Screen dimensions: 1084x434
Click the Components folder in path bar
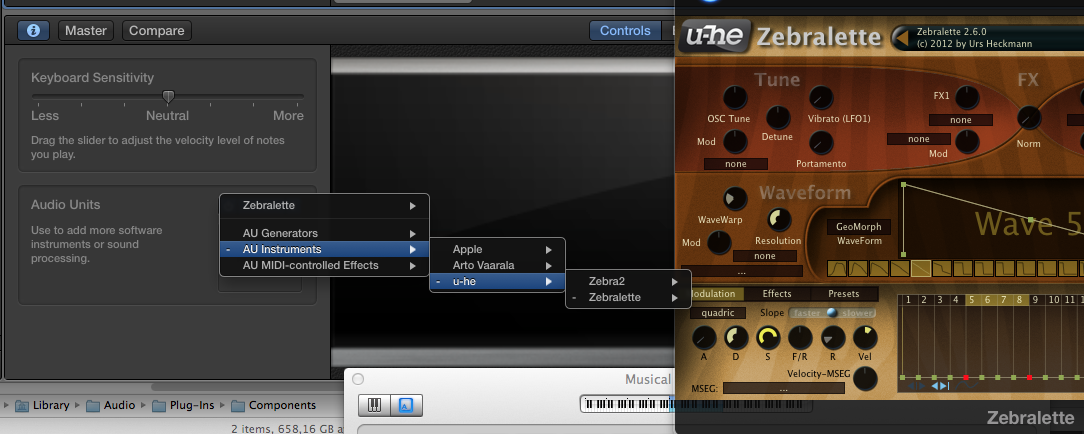point(274,405)
